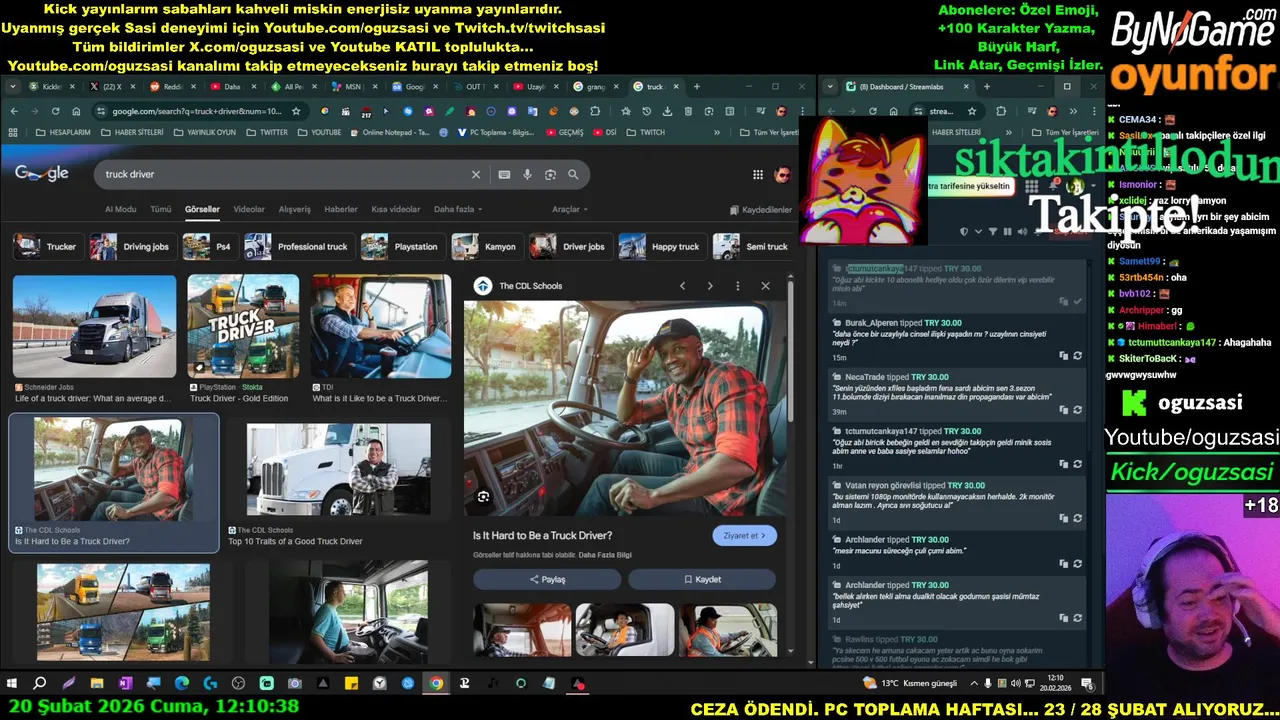Open Top 10 Traits of a Good Truck Driver result
The height and width of the screenshot is (720, 1280).
[x=339, y=470]
